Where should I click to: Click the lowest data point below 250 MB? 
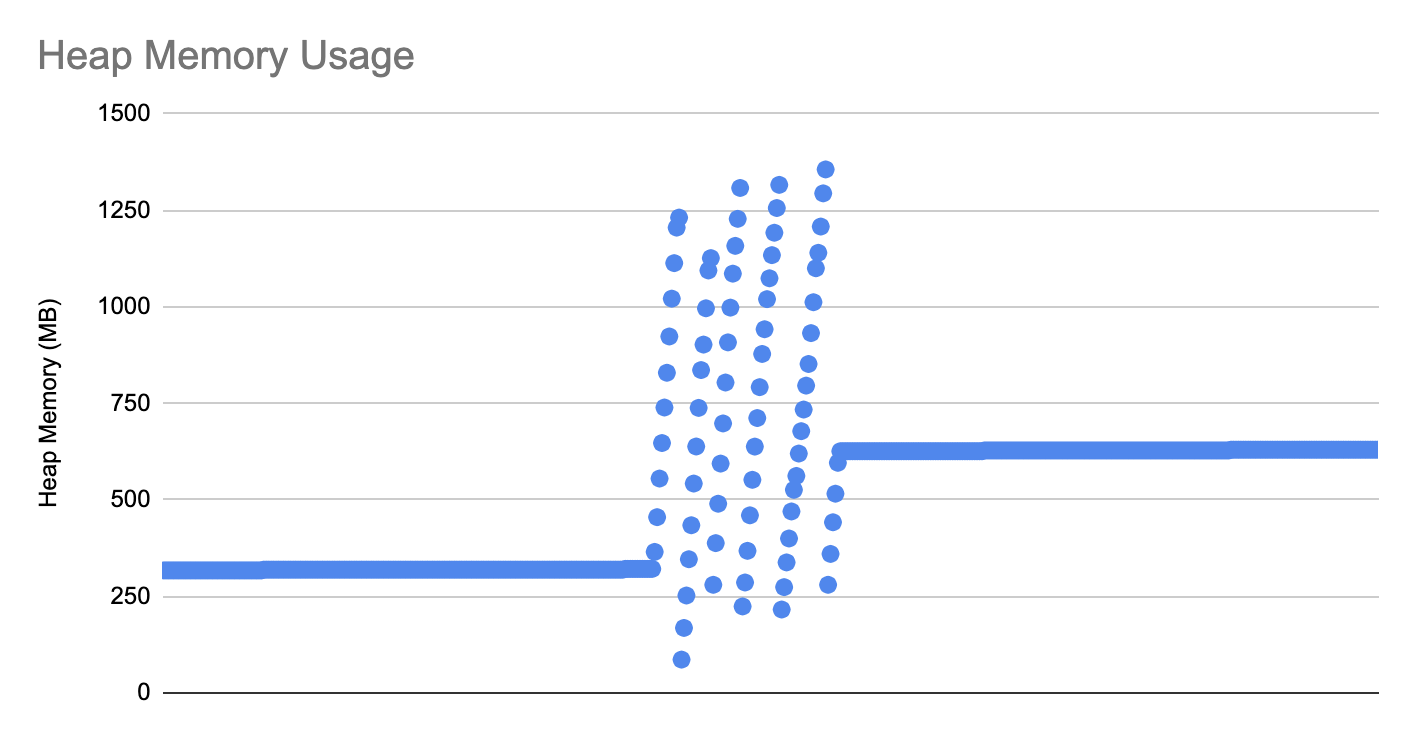pos(681,659)
